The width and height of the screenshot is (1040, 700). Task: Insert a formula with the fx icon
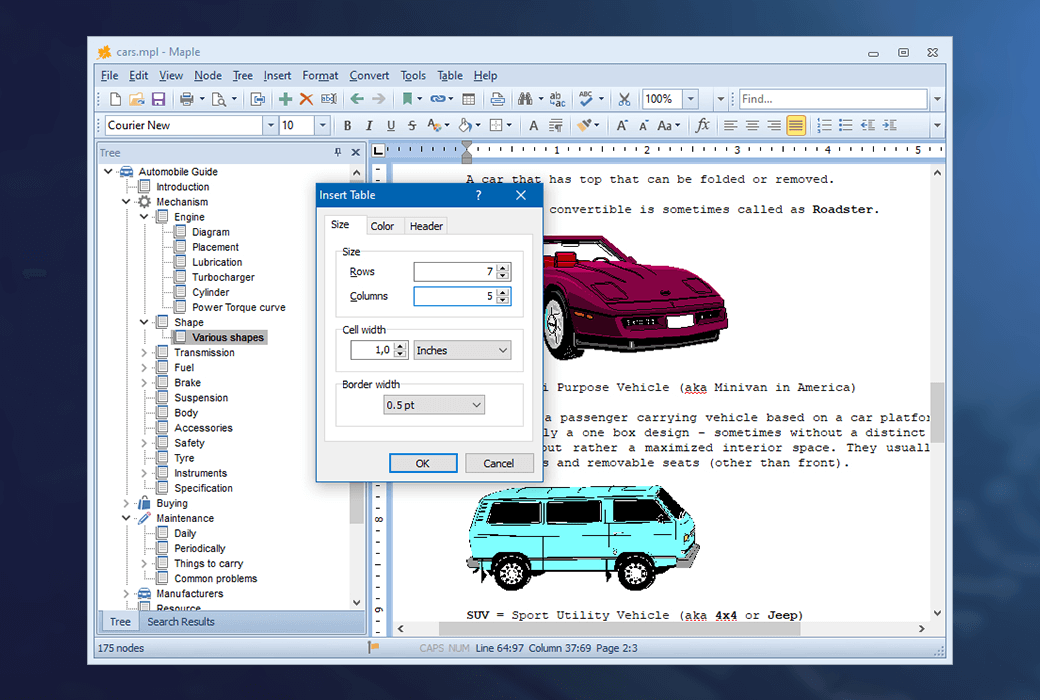point(702,125)
